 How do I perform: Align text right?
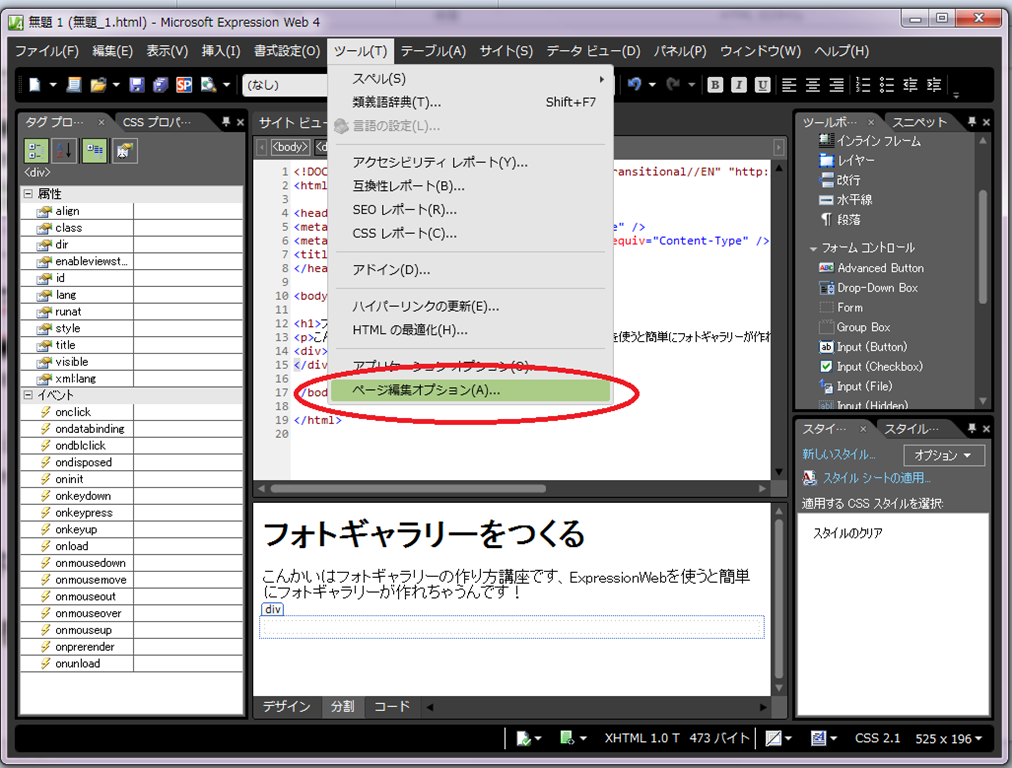click(836, 85)
